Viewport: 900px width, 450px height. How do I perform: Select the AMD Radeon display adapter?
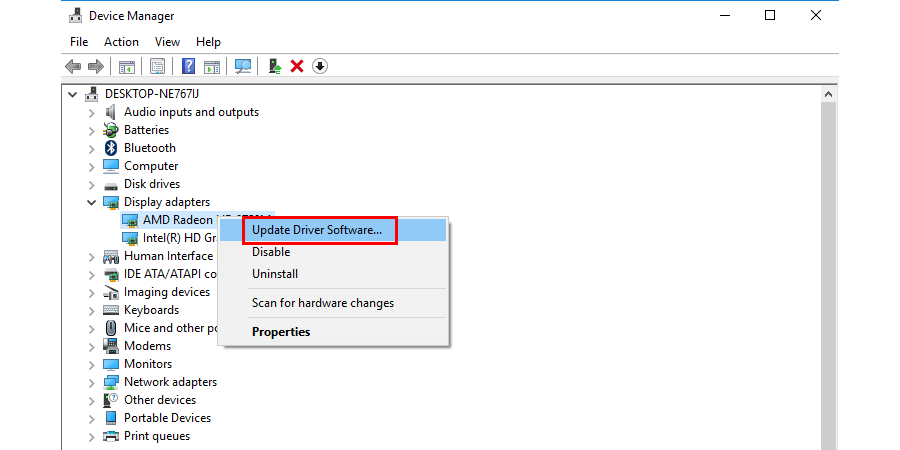(178, 220)
